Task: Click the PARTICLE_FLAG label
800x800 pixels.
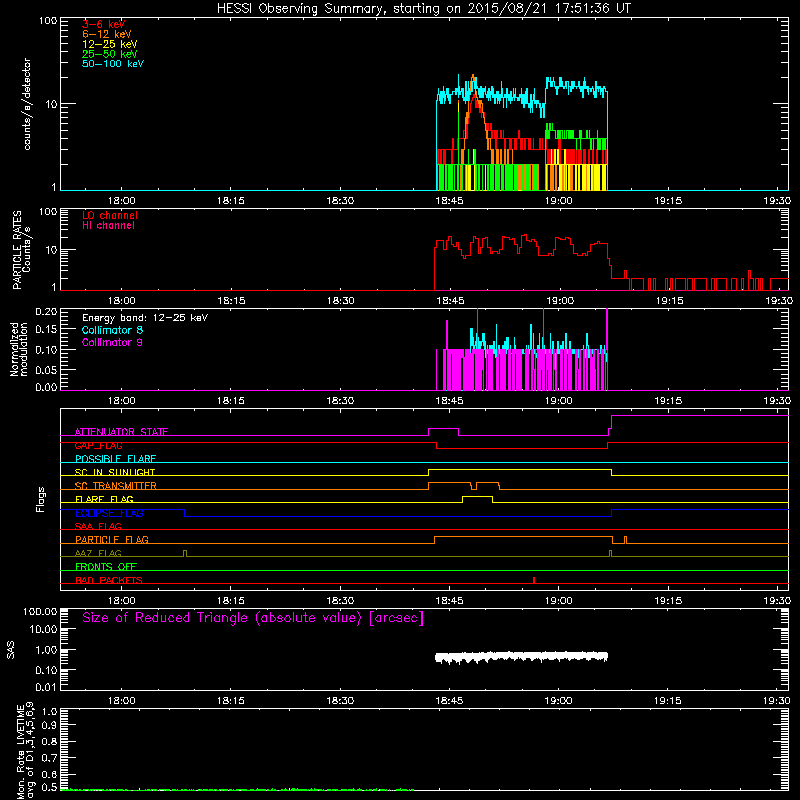Action: tap(112, 539)
